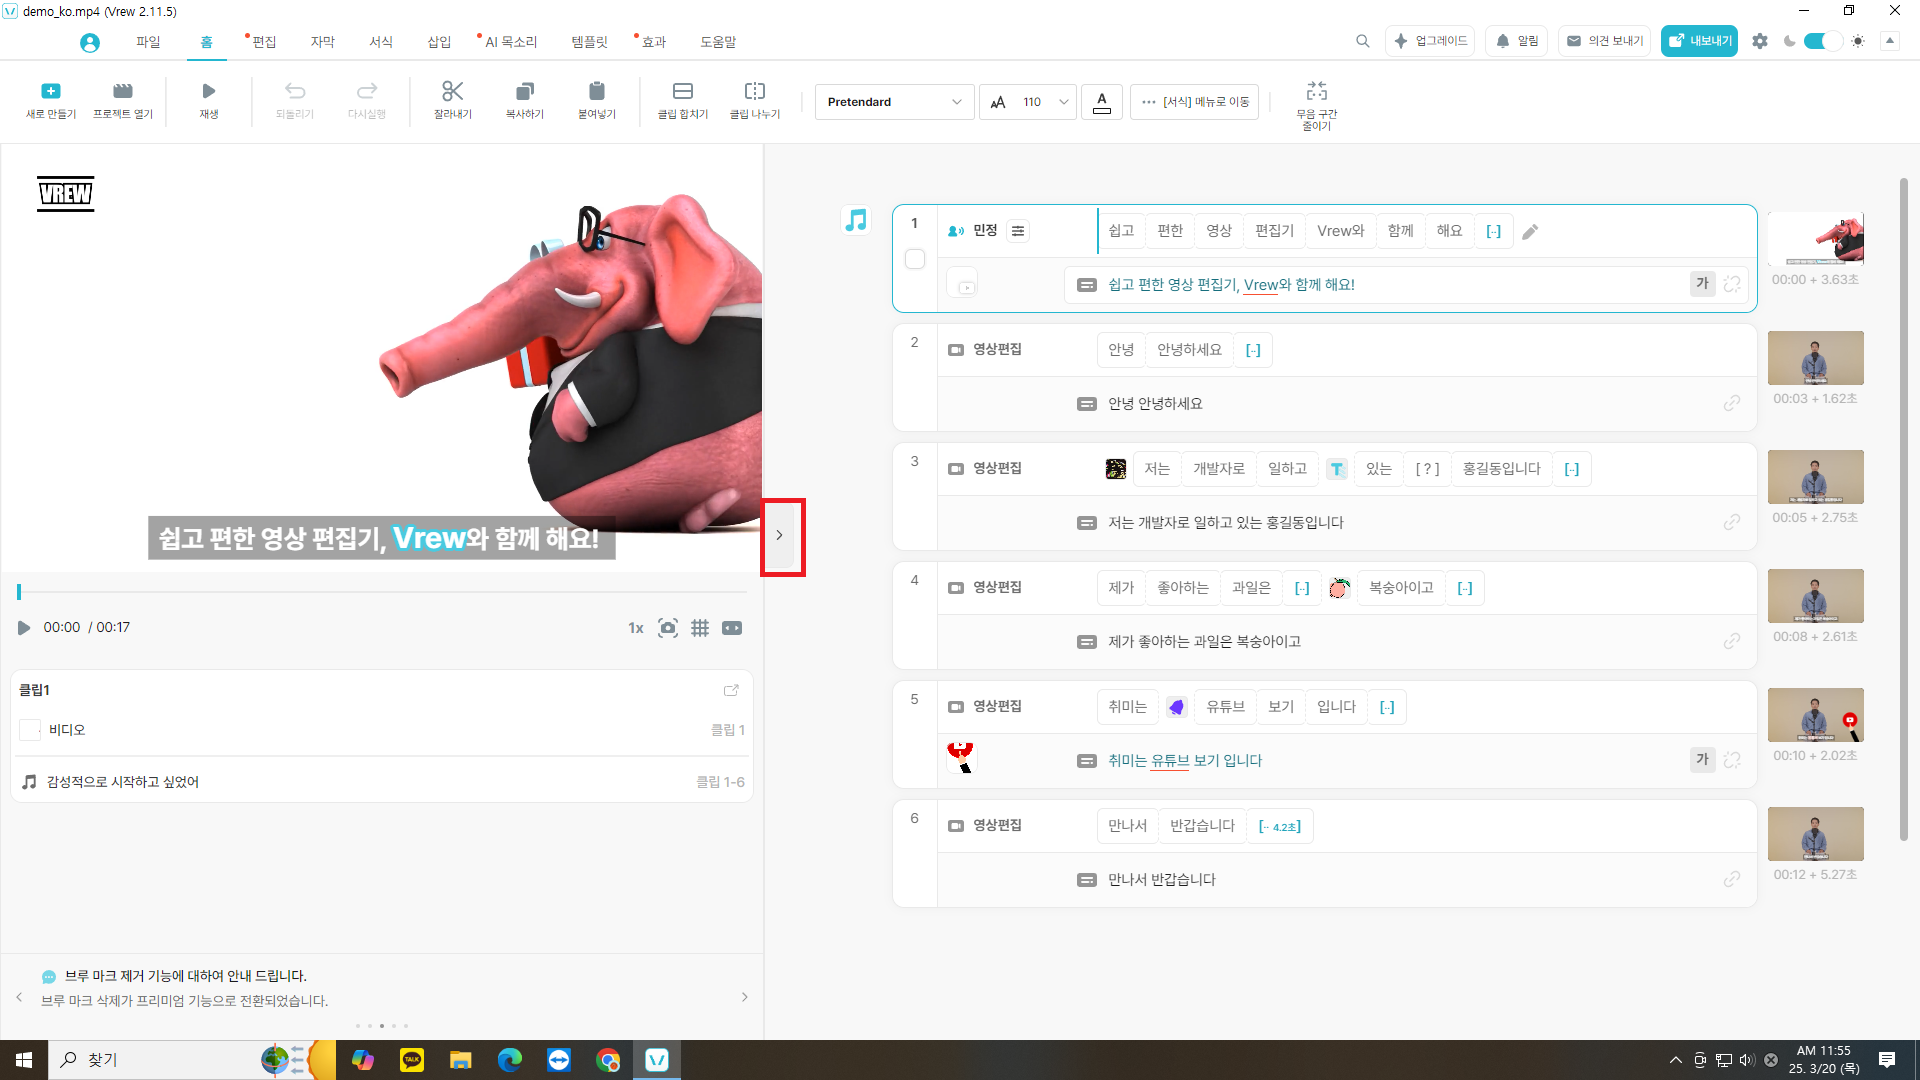Click the clip merge (클립 합치기) icon
This screenshot has height=1080, width=1920.
[x=682, y=92]
